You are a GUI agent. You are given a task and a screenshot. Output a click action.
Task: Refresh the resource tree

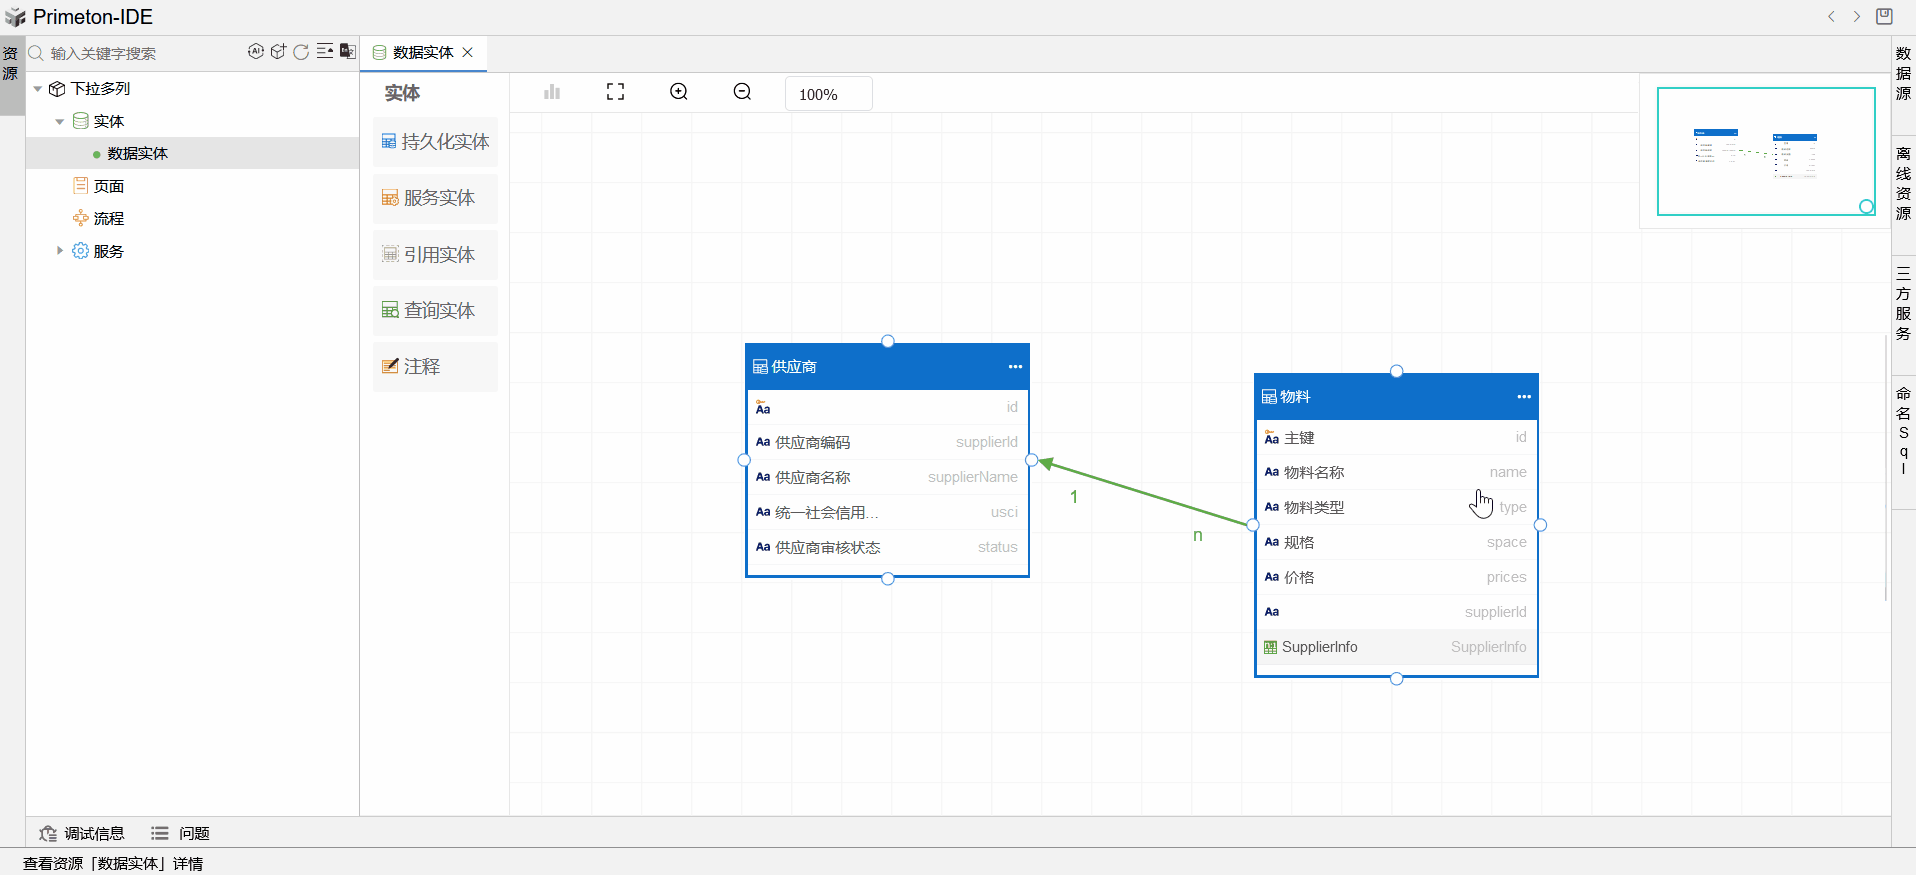coord(301,52)
